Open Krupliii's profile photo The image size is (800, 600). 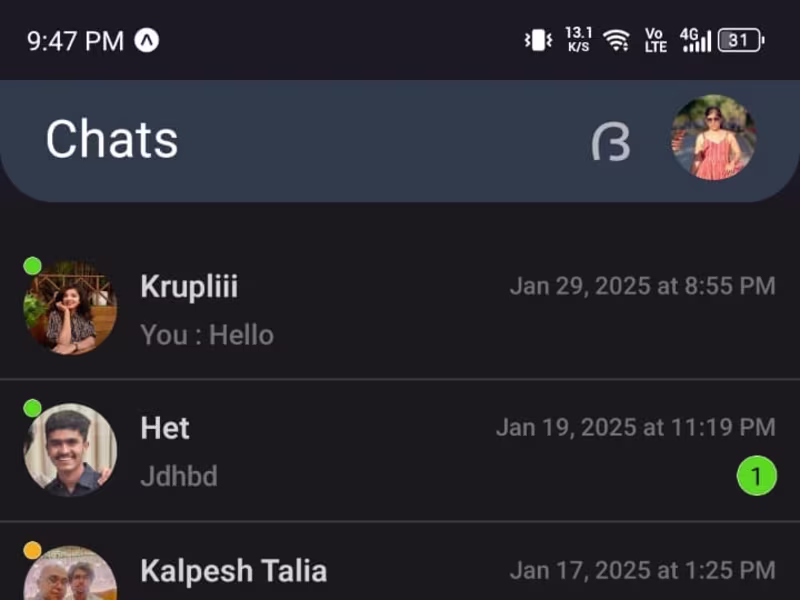pos(70,308)
